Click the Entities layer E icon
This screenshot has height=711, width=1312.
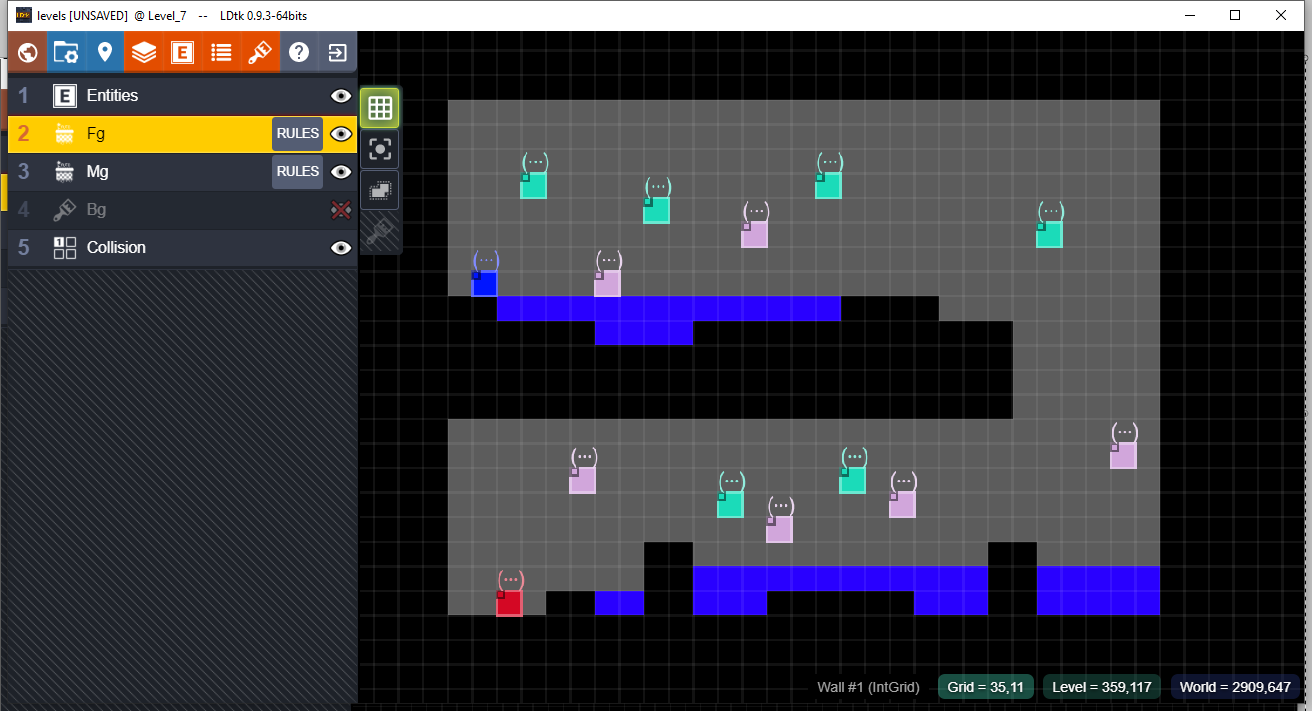click(x=65, y=96)
